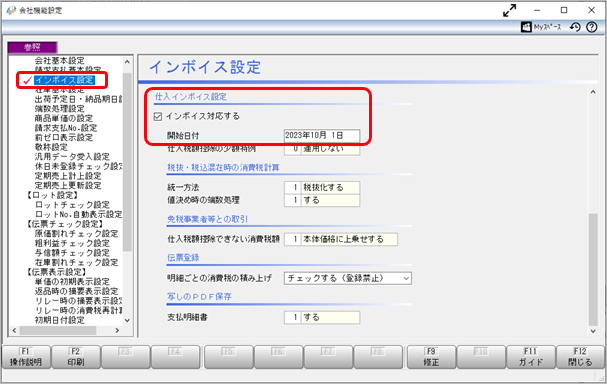This screenshot has height=384, width=607.
Task: Click the tree list scroll up arrow
Action: (127, 62)
